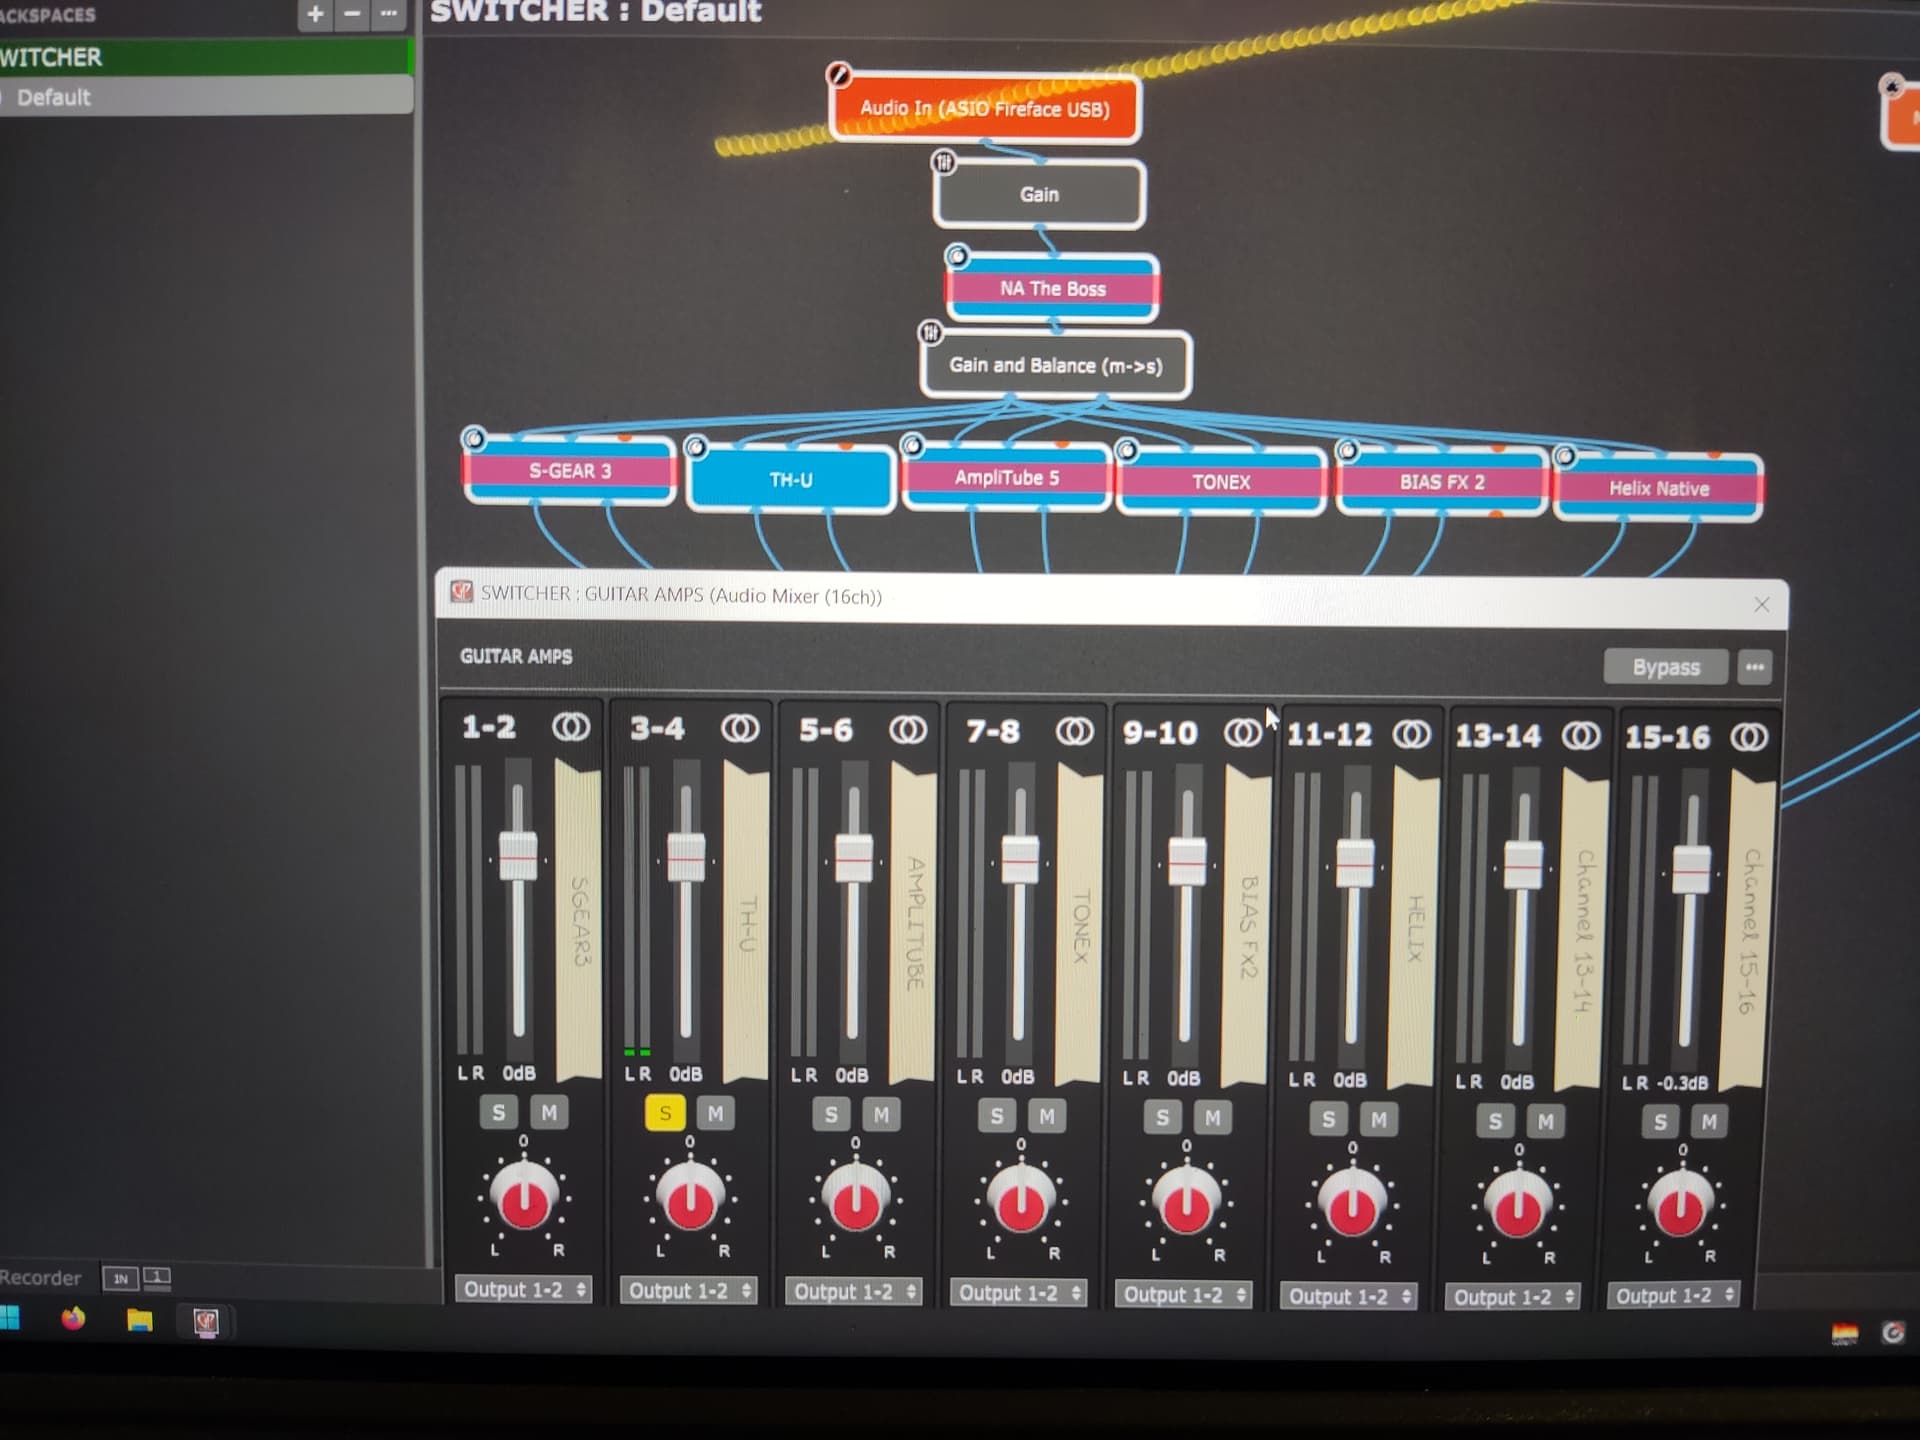
Task: Click the TONEX plugin block
Action: (x=1221, y=482)
